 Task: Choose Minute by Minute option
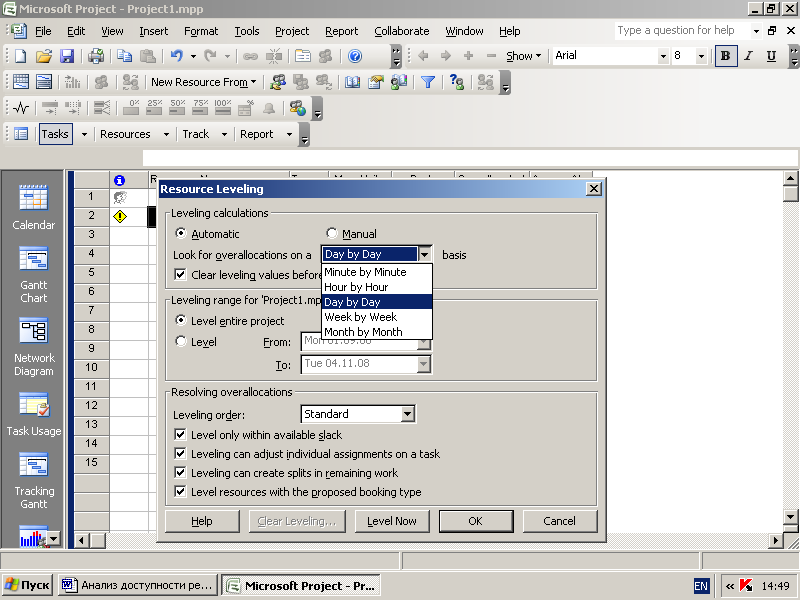point(377,272)
